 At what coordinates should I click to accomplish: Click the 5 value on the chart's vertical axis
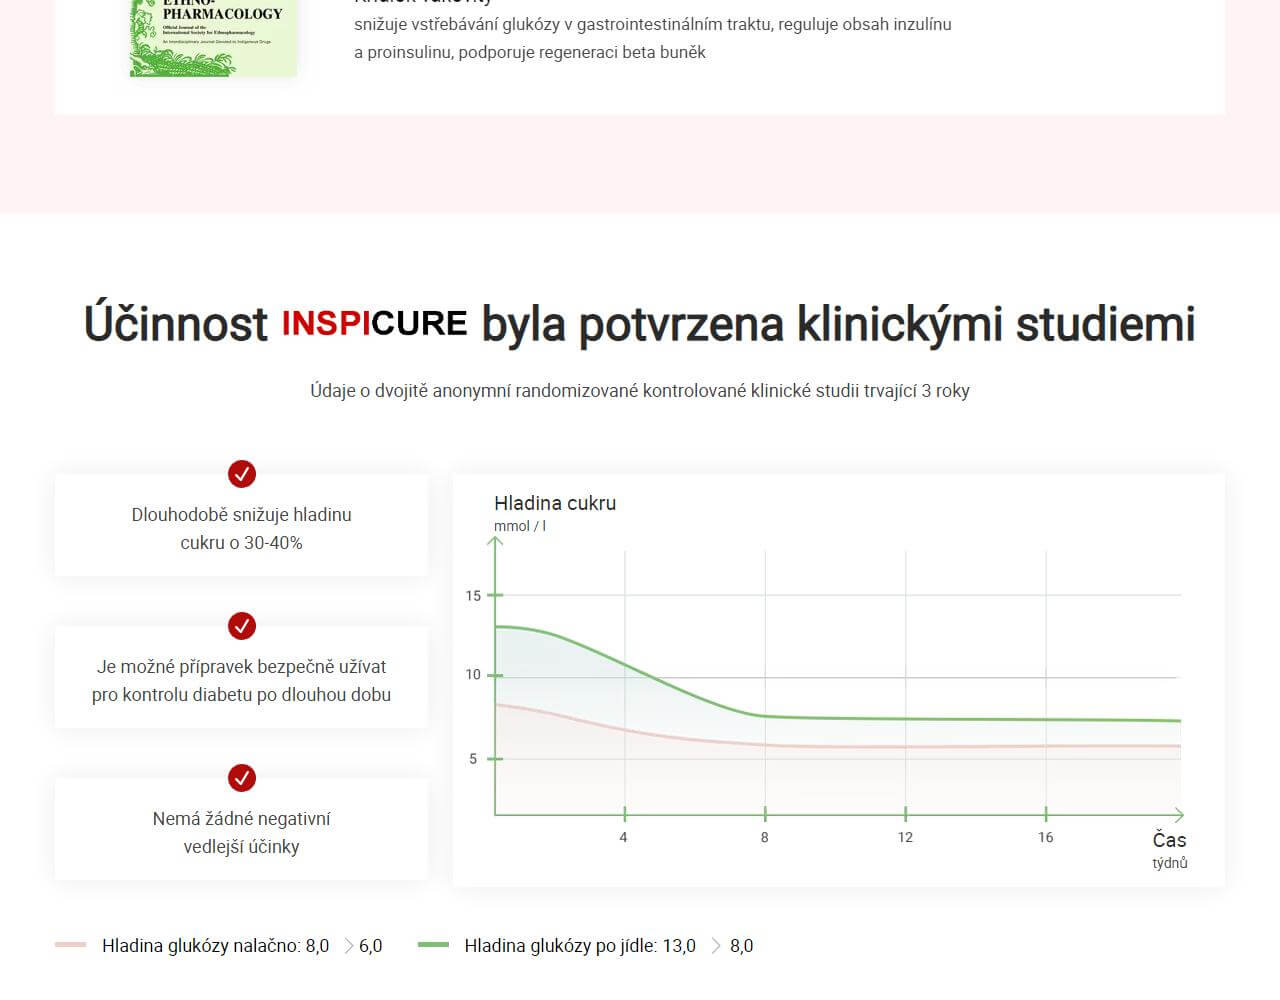point(473,759)
